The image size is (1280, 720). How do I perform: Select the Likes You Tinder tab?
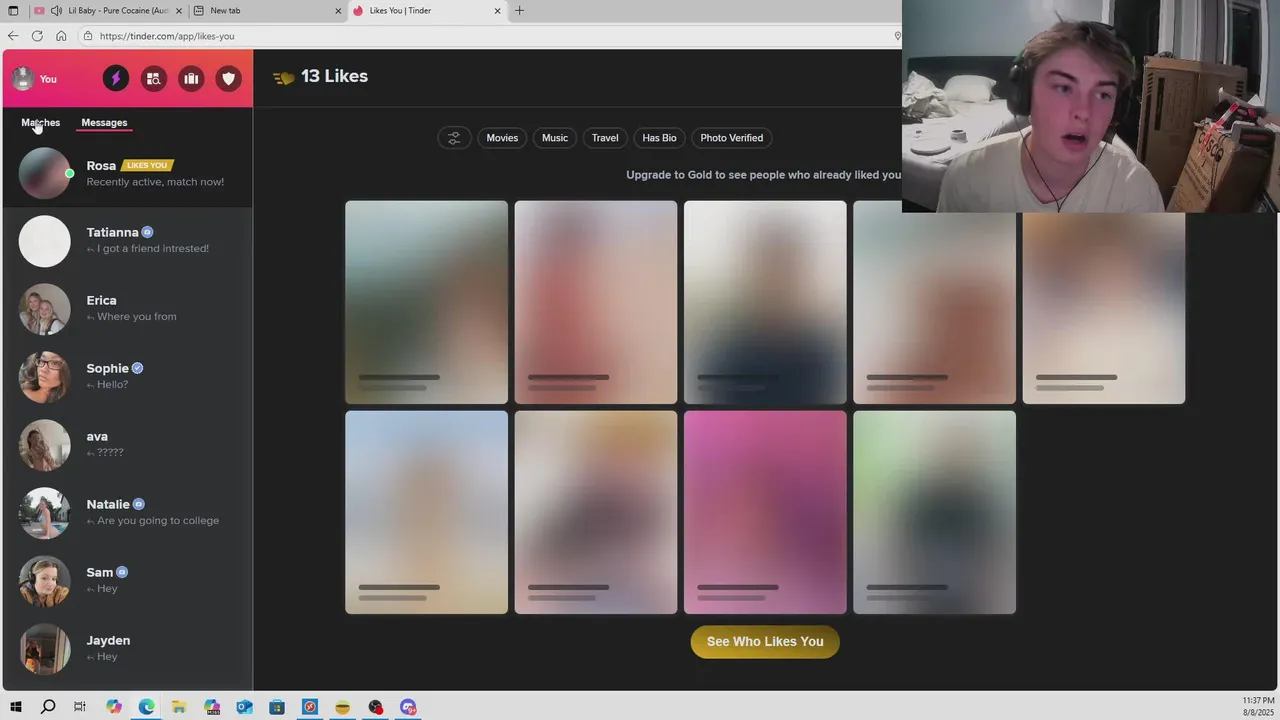[x=428, y=11]
